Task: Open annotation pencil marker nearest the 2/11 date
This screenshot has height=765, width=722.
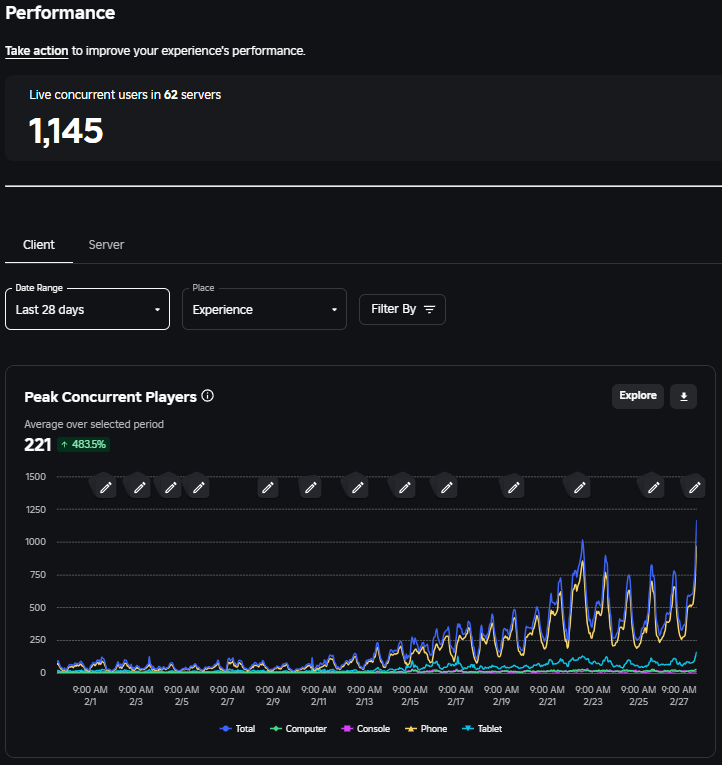Action: click(x=311, y=487)
